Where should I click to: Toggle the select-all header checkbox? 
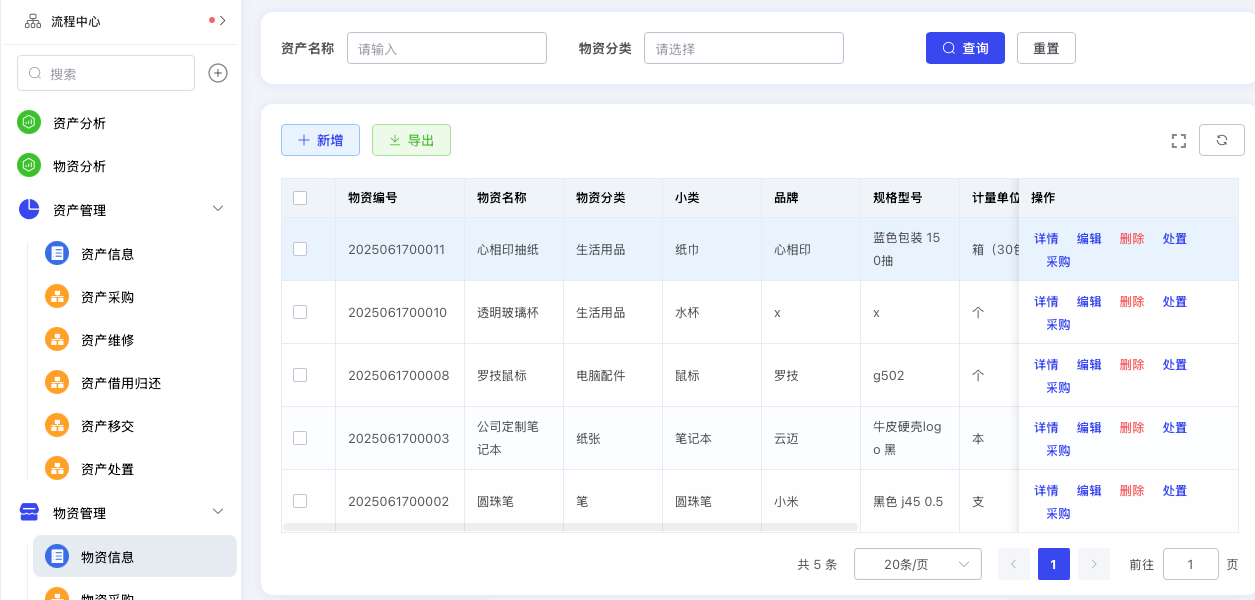300,198
